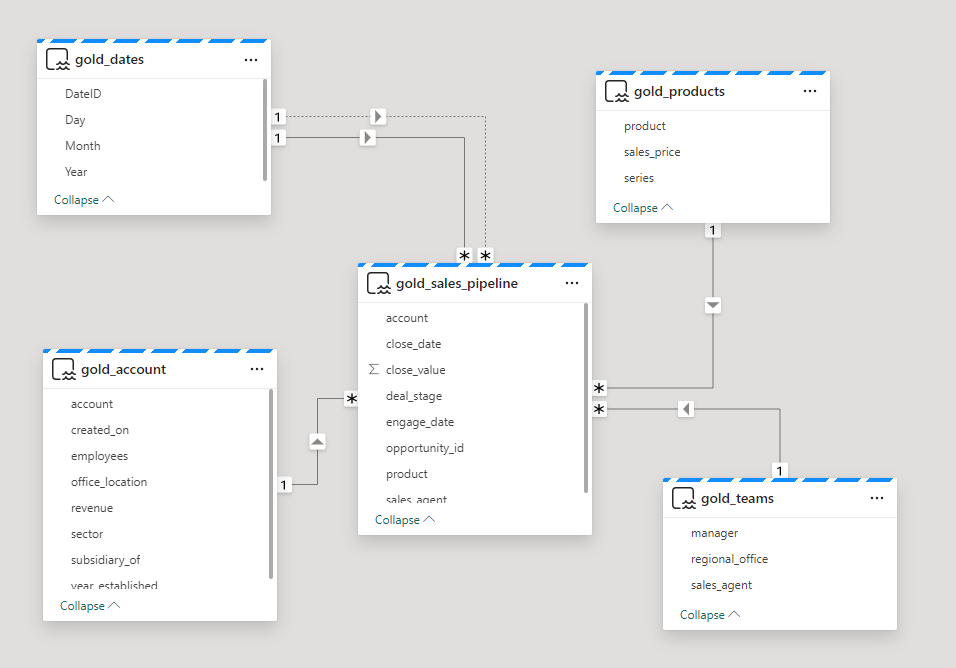Click filter direction arrow on gold_teams relationship
Image resolution: width=956 pixels, height=668 pixels.
(x=685, y=409)
